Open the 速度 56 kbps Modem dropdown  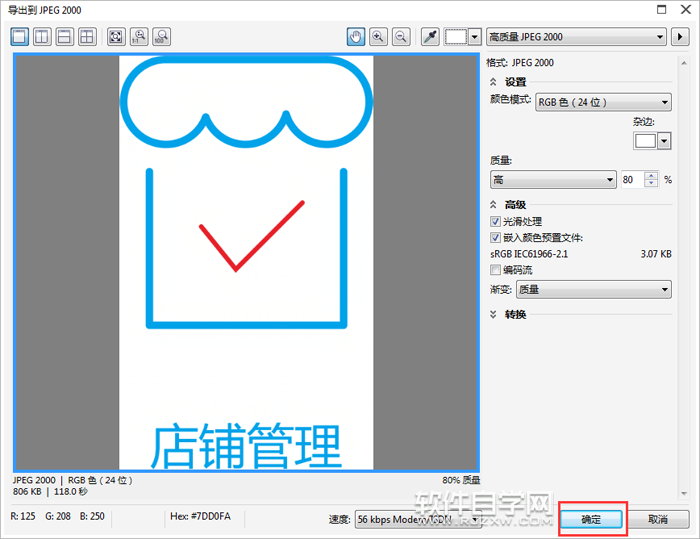418,519
